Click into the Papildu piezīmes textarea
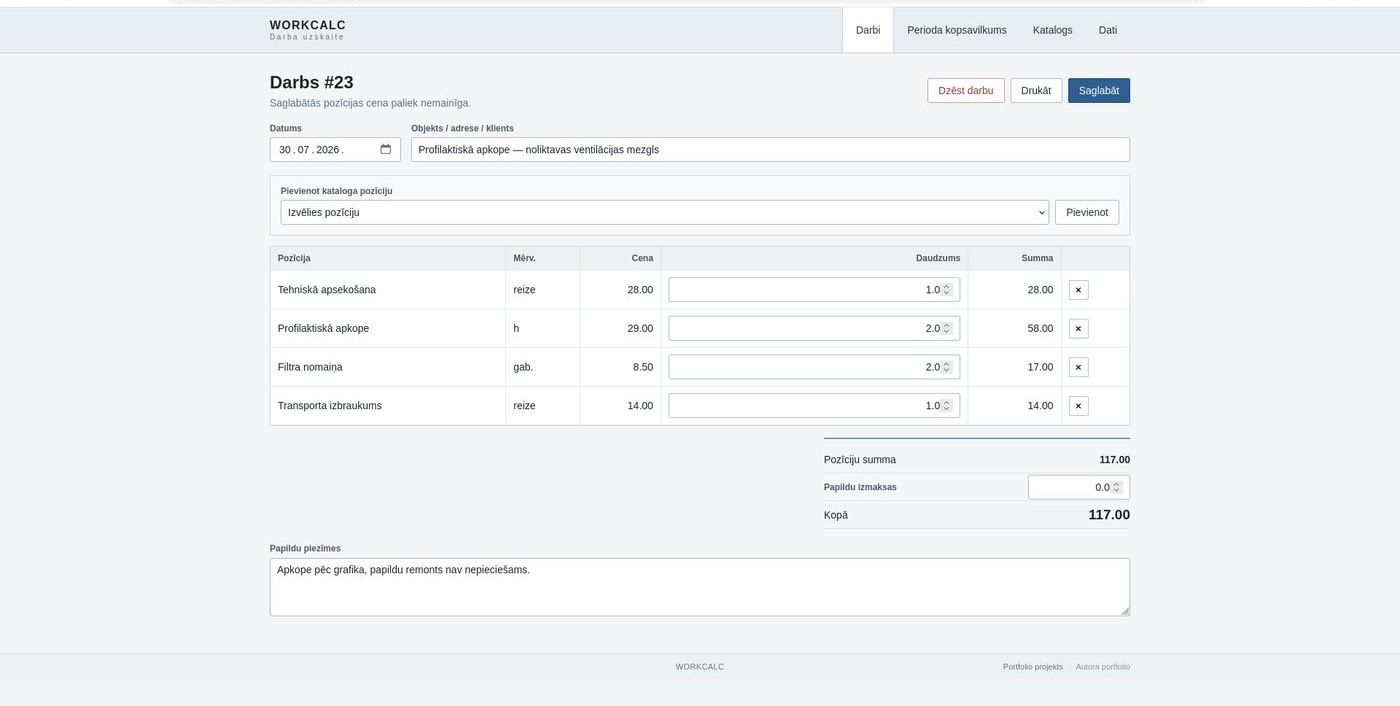Screen dimensions: 1400x706 [x=700, y=587]
